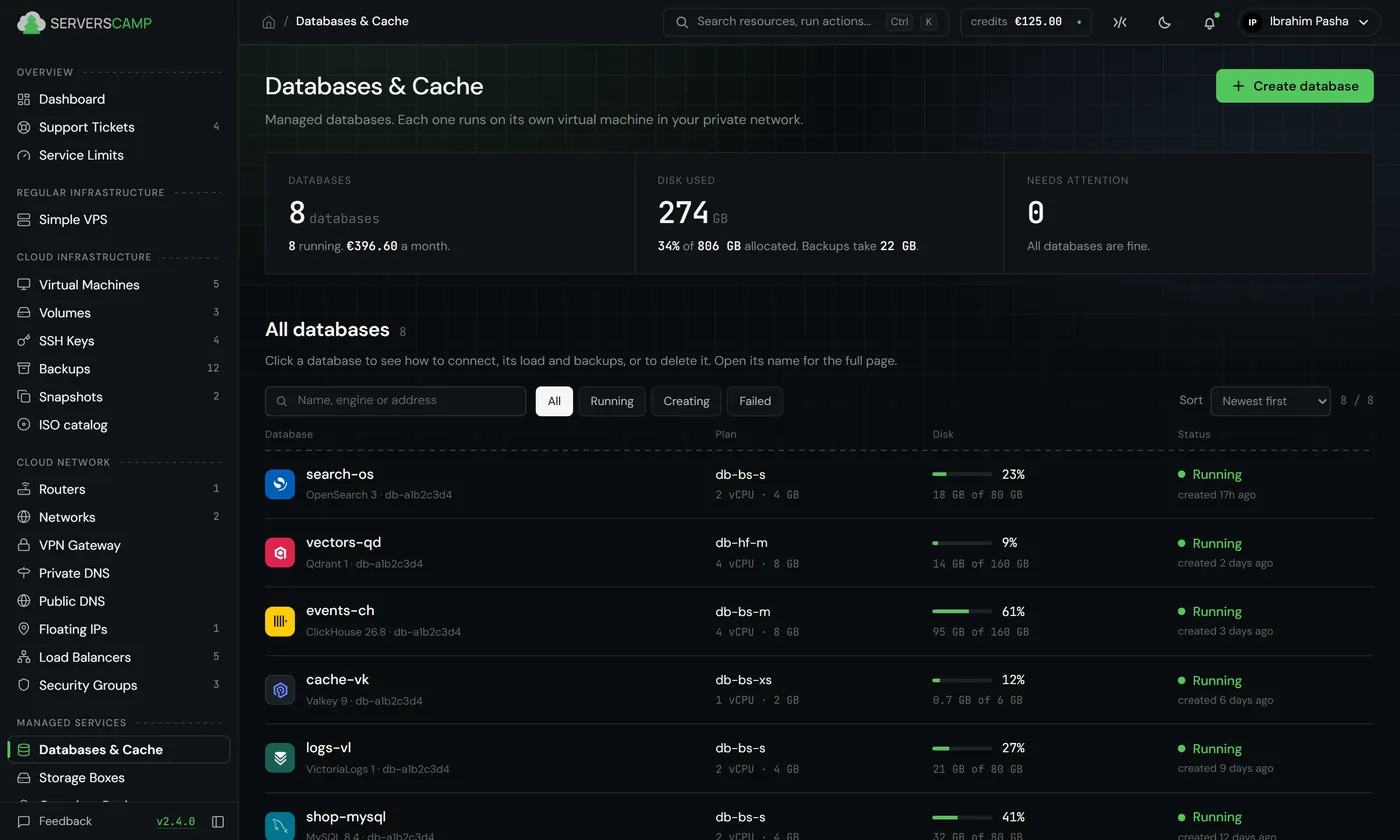This screenshot has height=840, width=1400.
Task: Click the Create database button
Action: coord(1295,86)
